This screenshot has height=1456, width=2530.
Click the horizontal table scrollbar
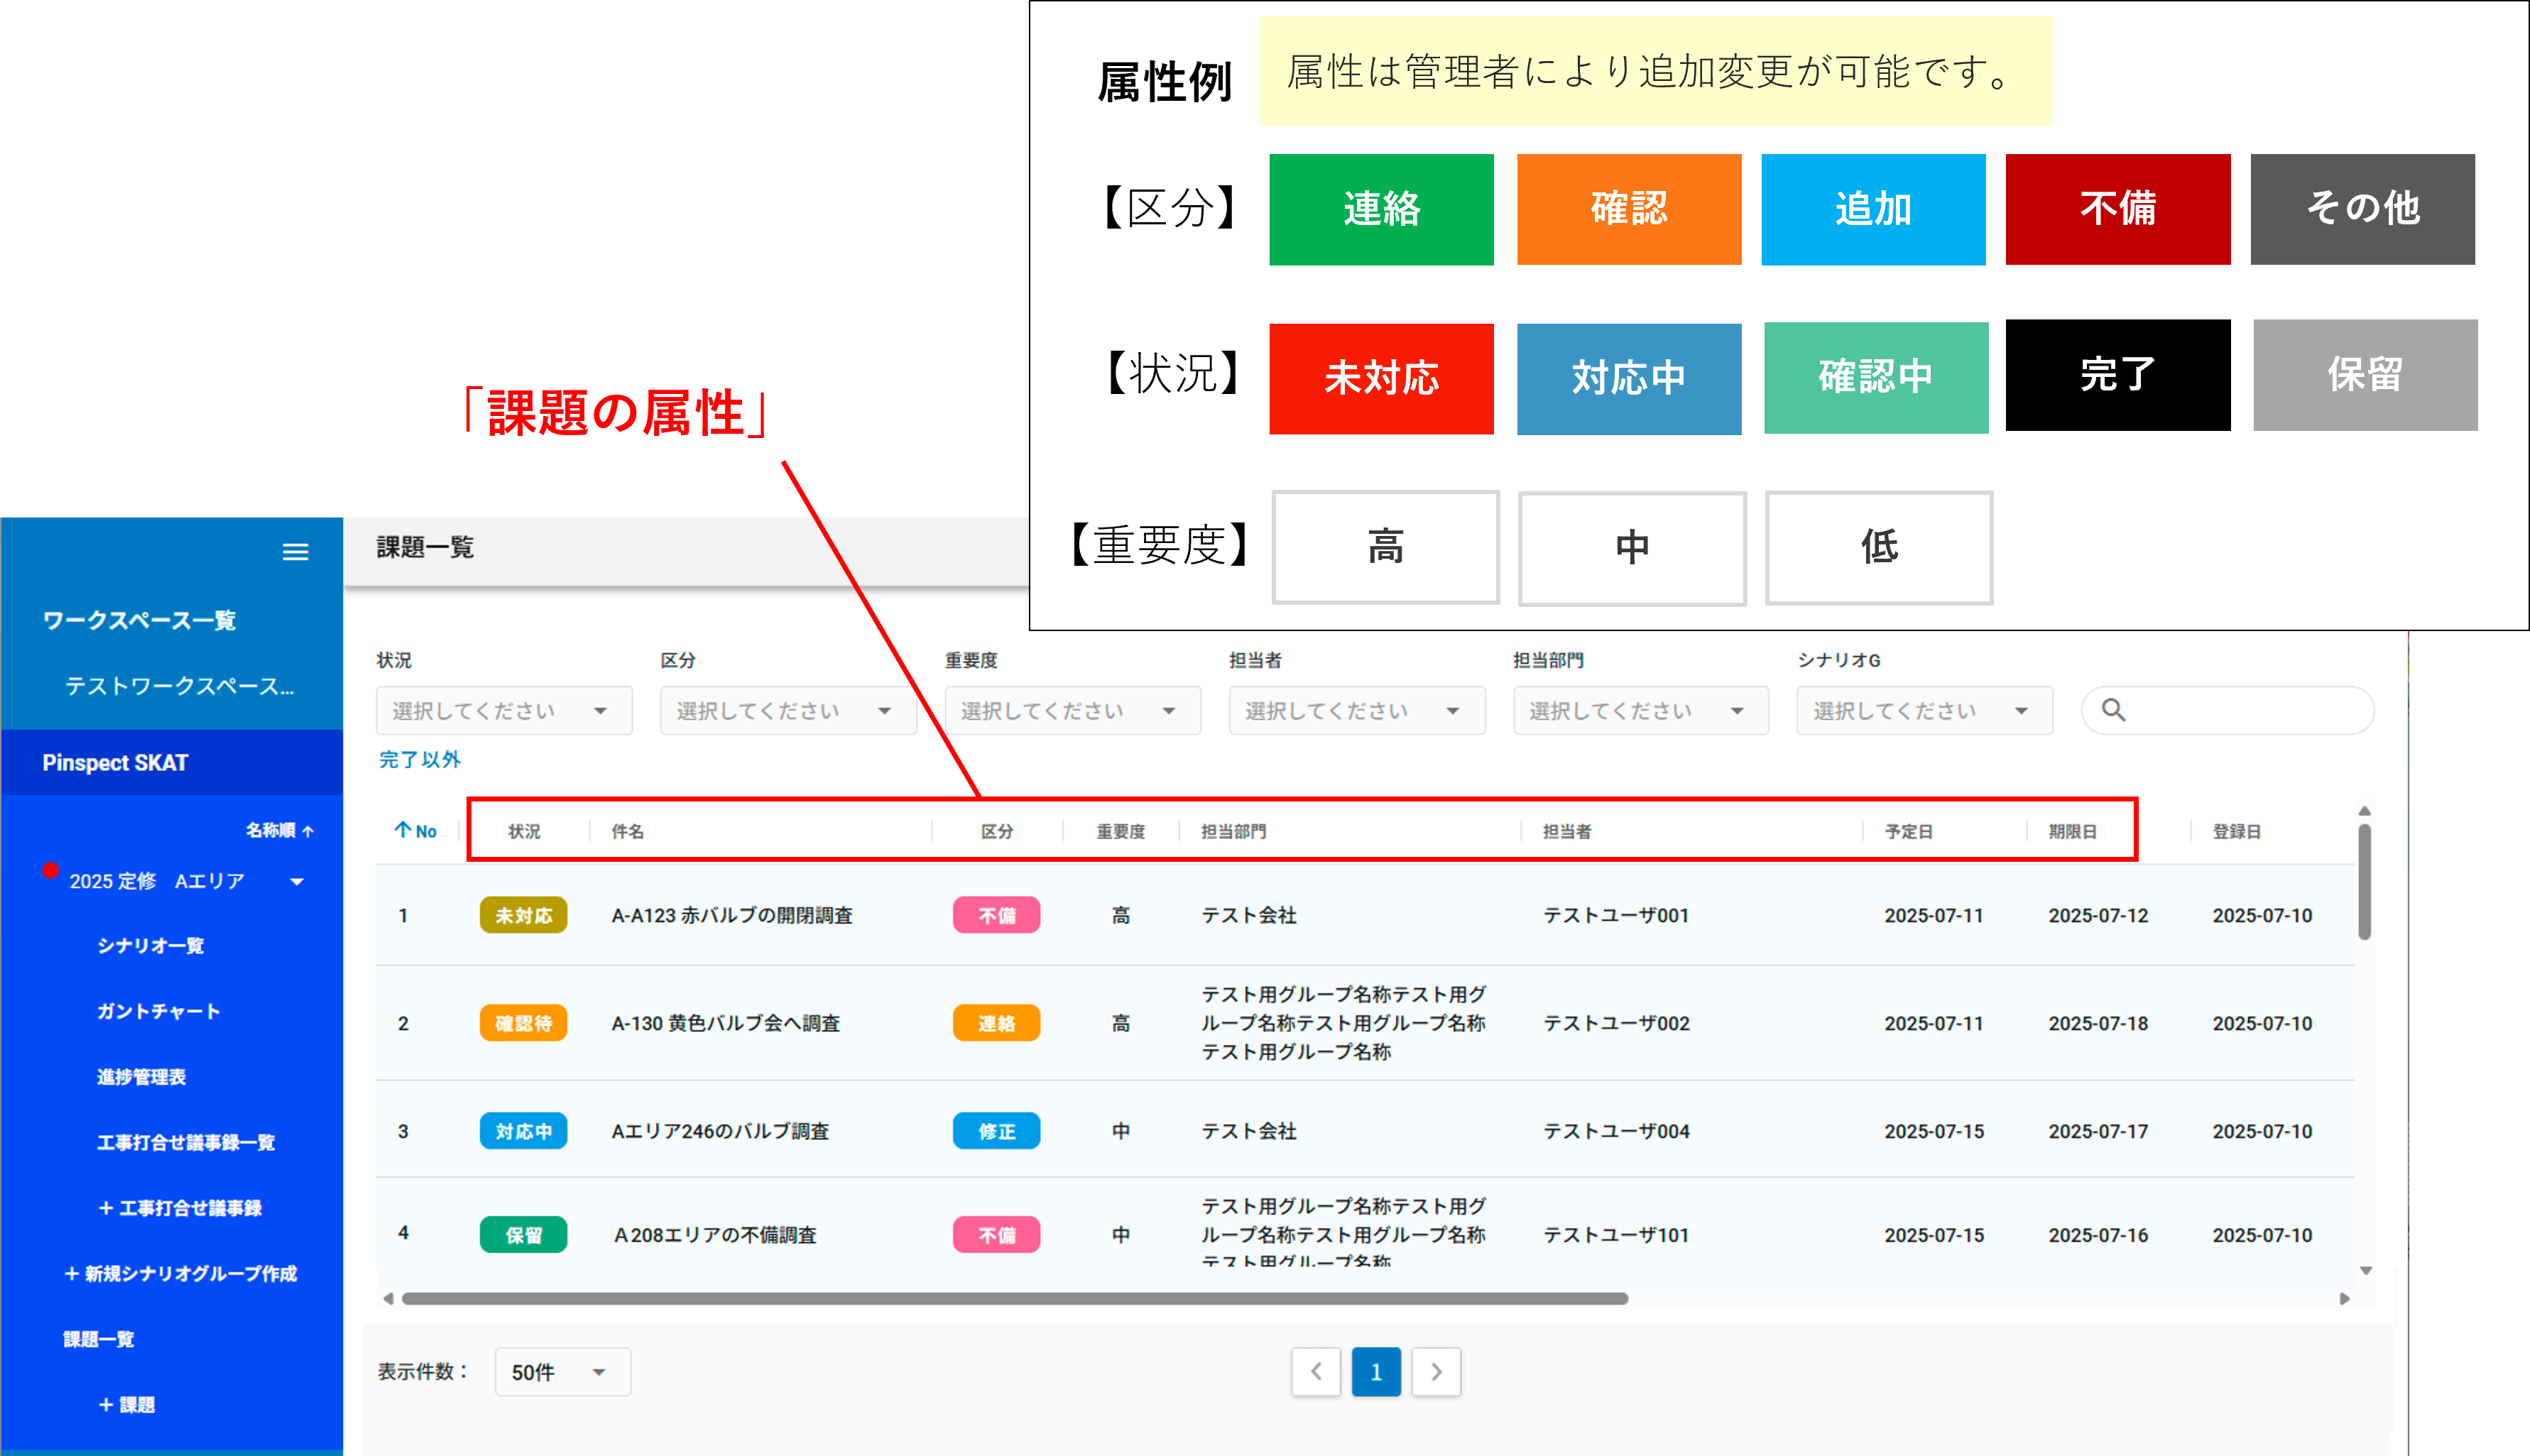pyautogui.click(x=1014, y=1298)
